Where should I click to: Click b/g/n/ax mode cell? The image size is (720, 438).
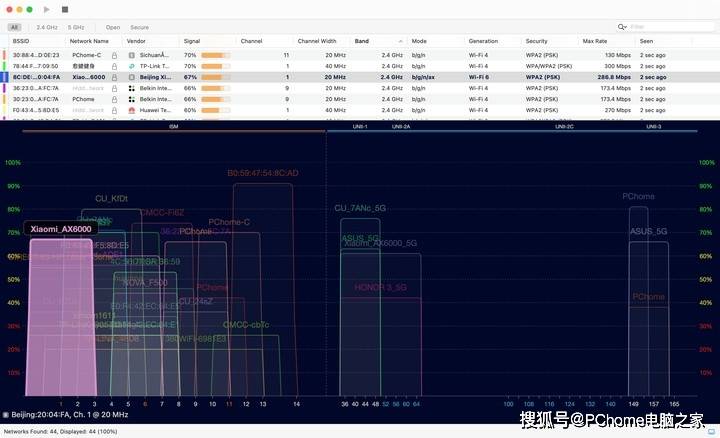click(x=423, y=77)
